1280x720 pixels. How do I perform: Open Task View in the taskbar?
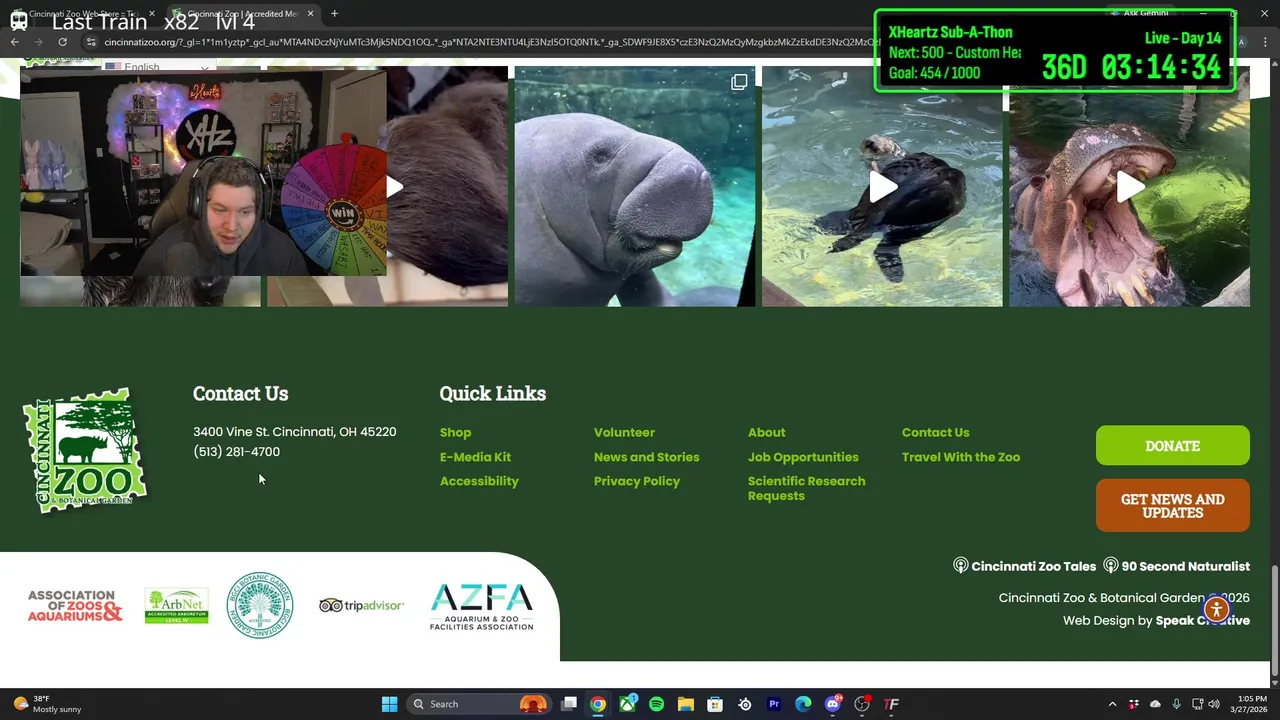[568, 704]
